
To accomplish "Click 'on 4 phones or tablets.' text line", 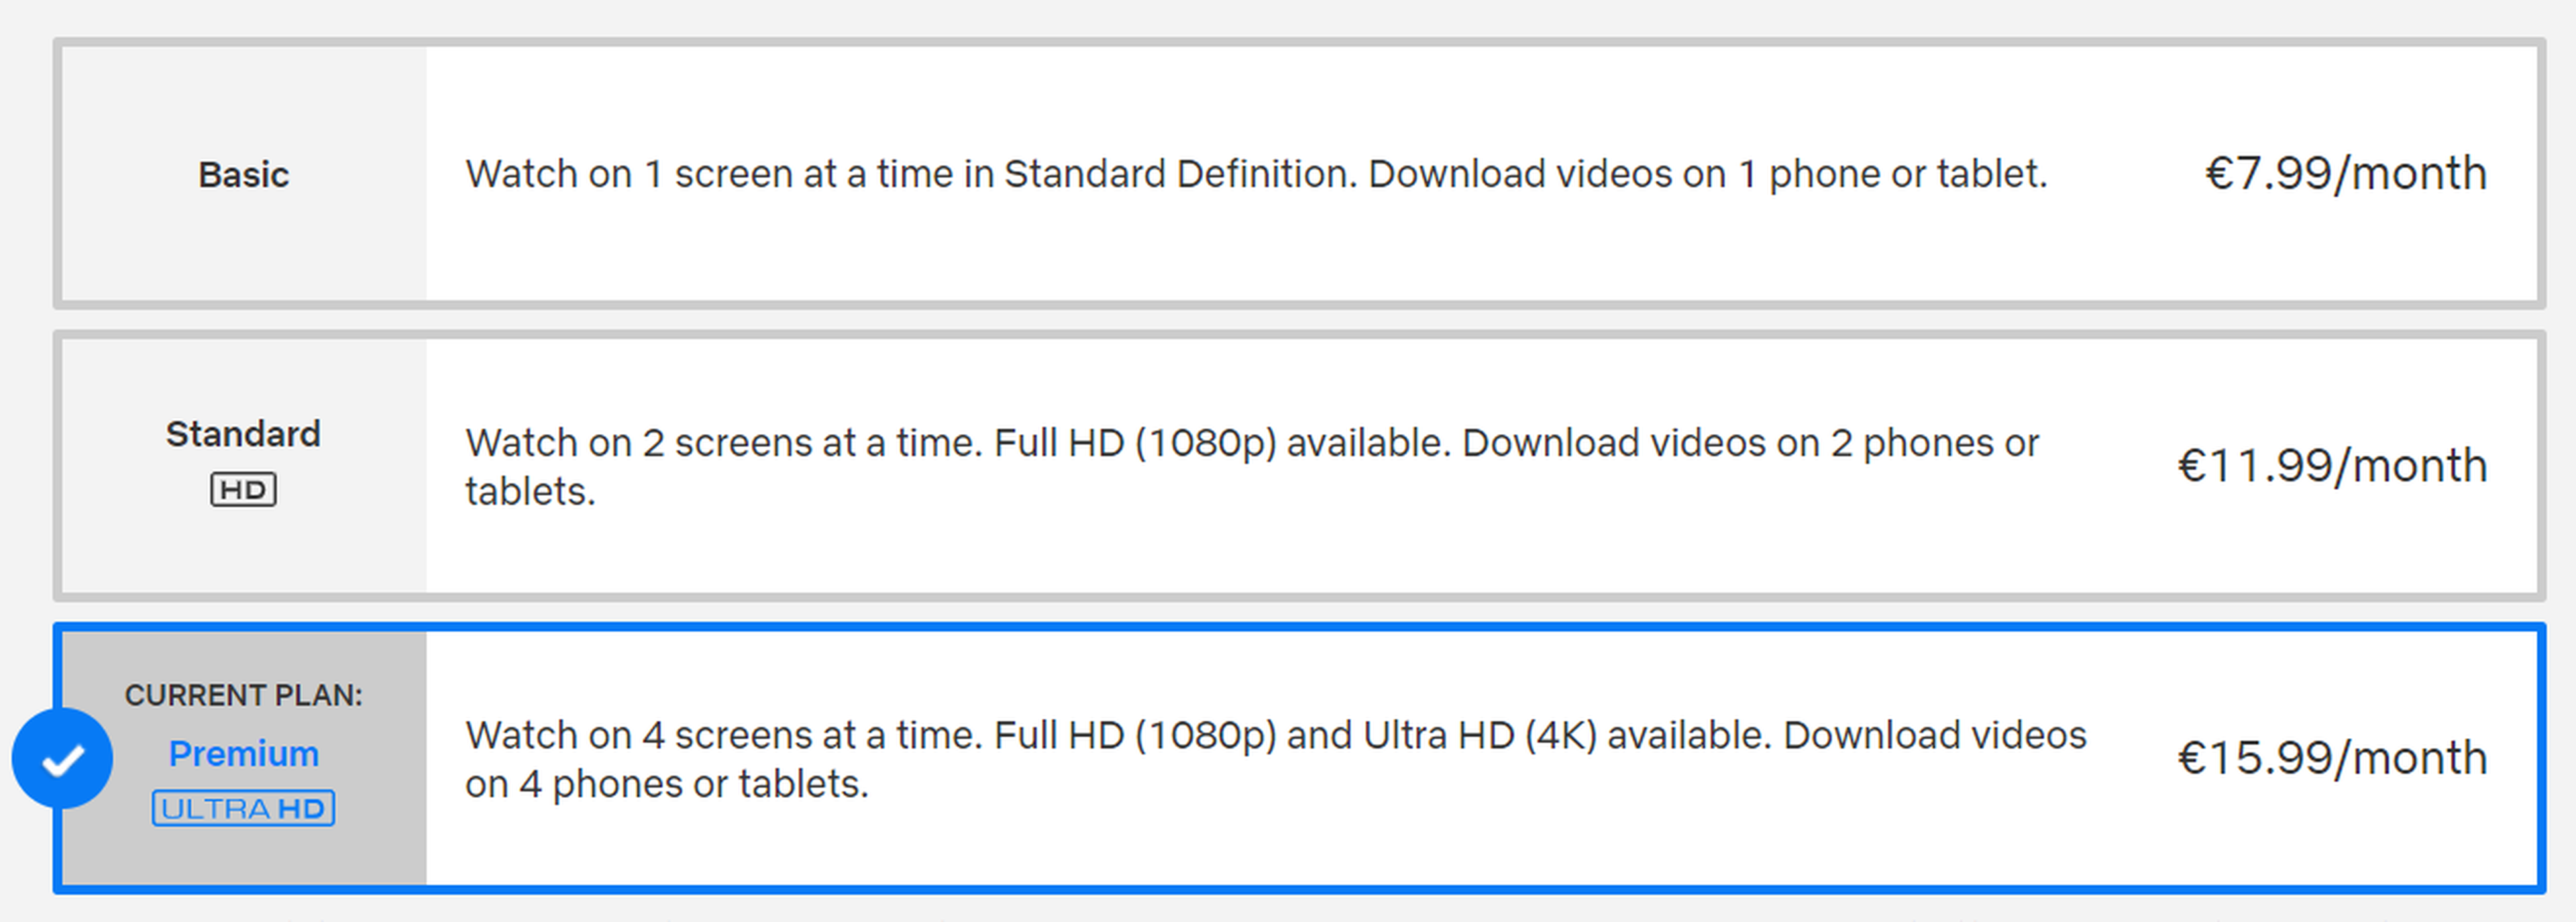I will 666,784.
